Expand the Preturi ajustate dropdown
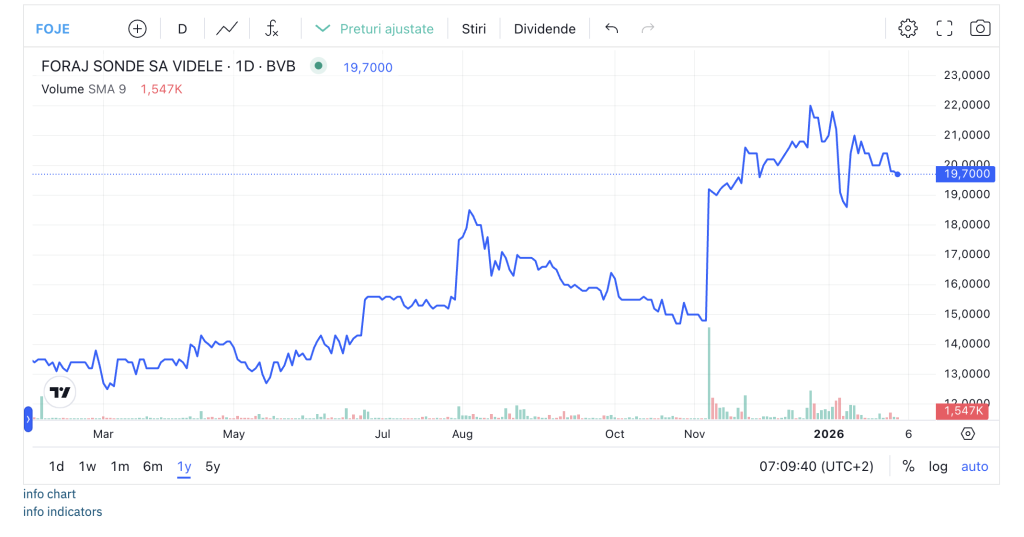 click(x=375, y=29)
